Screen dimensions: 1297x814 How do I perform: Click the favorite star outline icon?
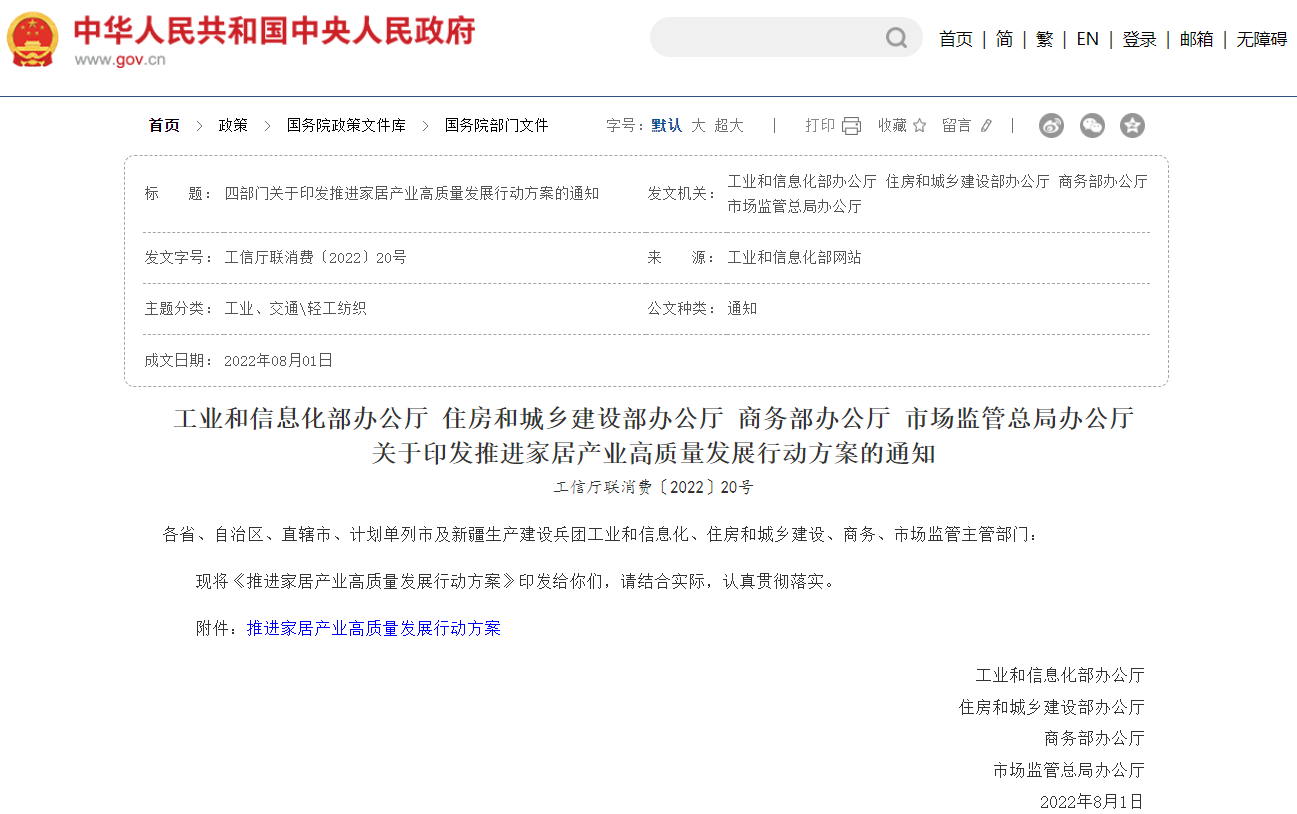pos(919,125)
